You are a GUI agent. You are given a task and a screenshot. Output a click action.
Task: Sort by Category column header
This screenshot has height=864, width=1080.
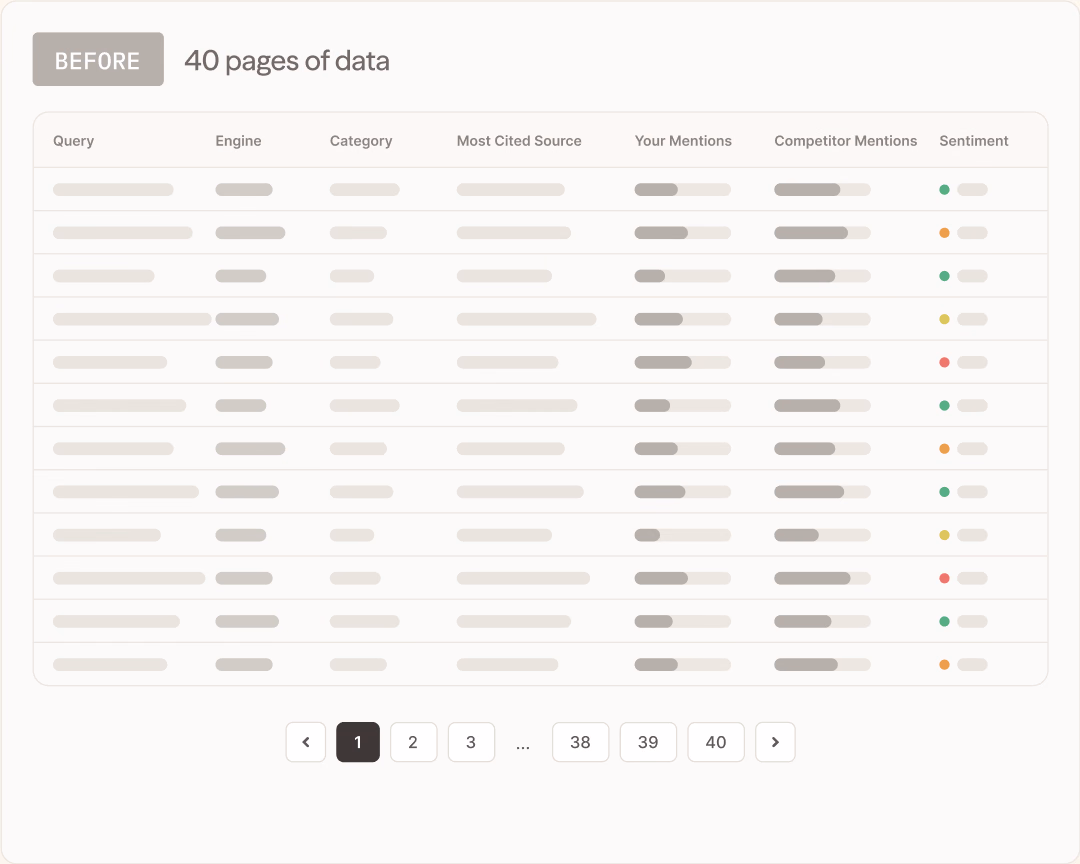click(361, 141)
